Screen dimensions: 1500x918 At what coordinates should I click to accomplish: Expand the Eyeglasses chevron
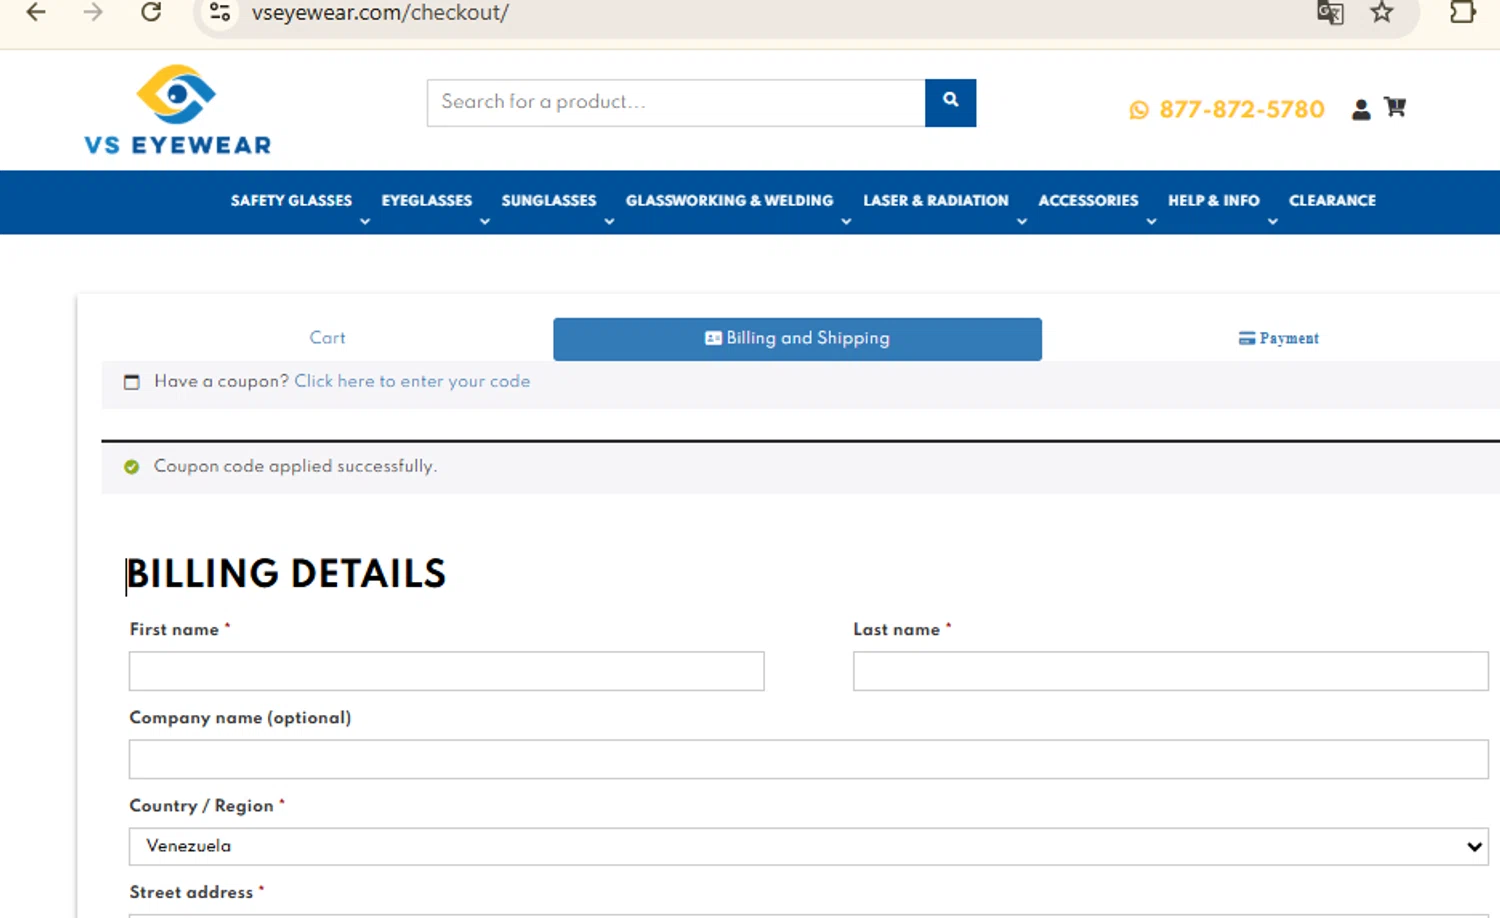pos(485,221)
